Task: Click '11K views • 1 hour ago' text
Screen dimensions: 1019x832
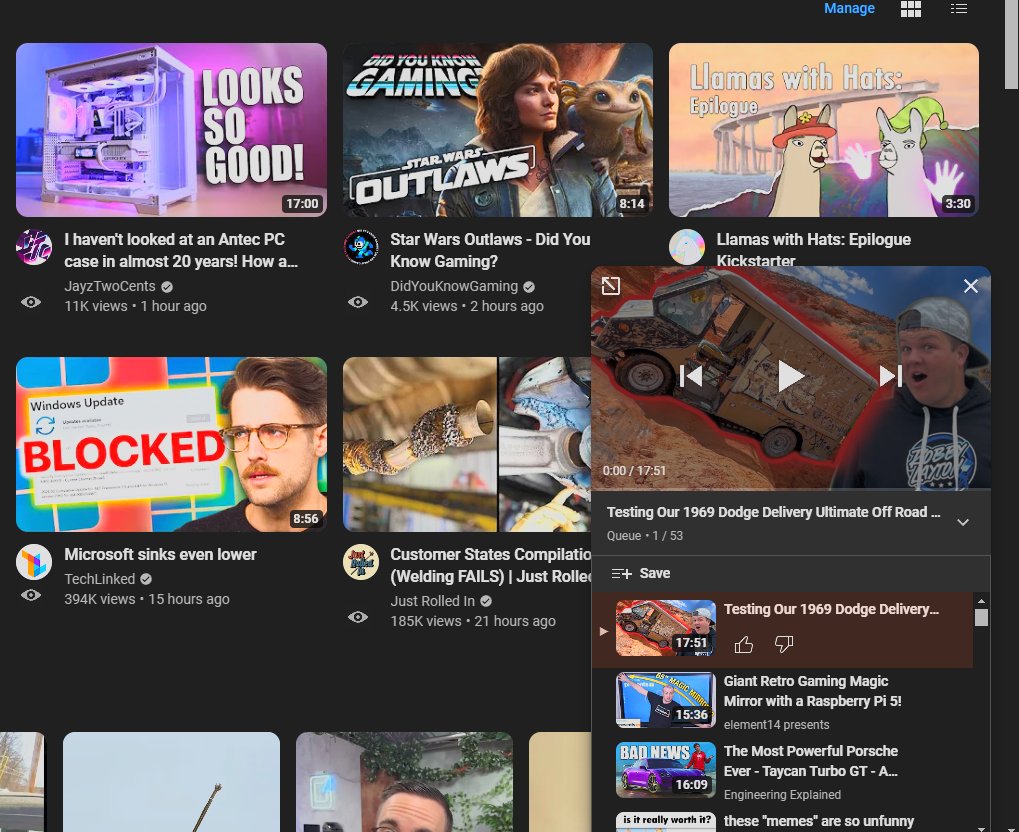Action: click(135, 306)
